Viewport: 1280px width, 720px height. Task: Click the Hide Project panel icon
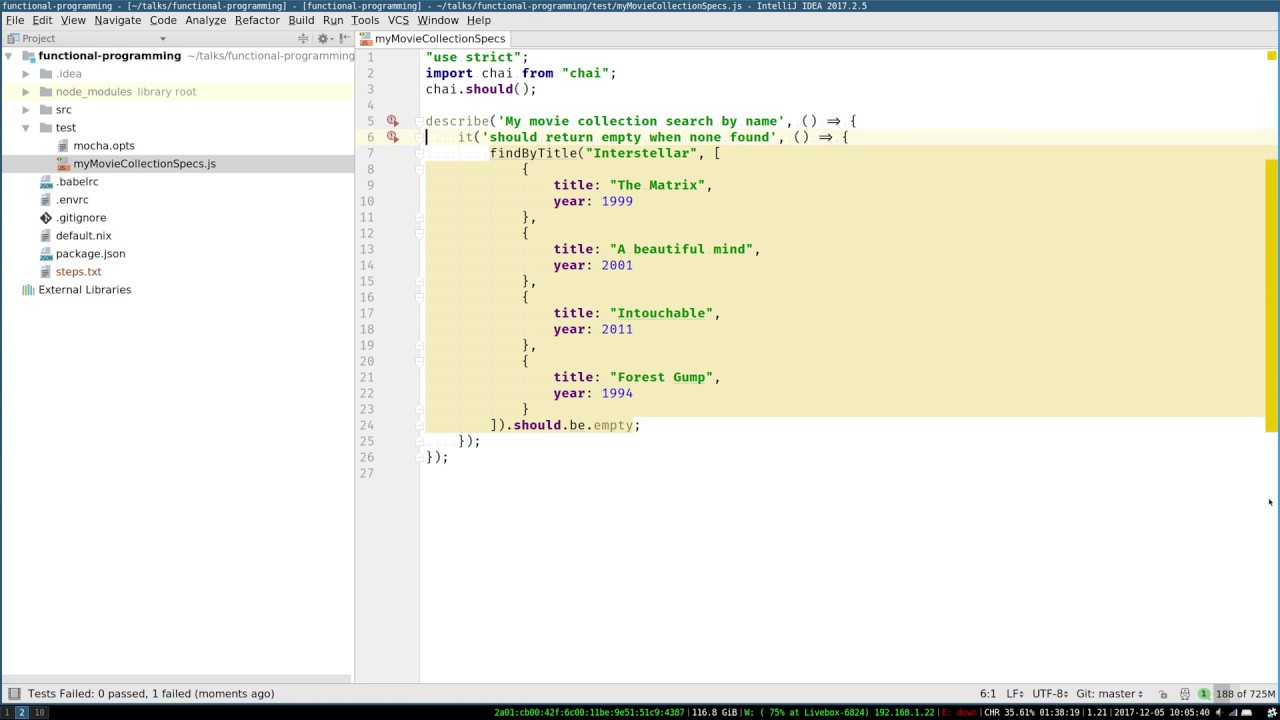tap(343, 39)
